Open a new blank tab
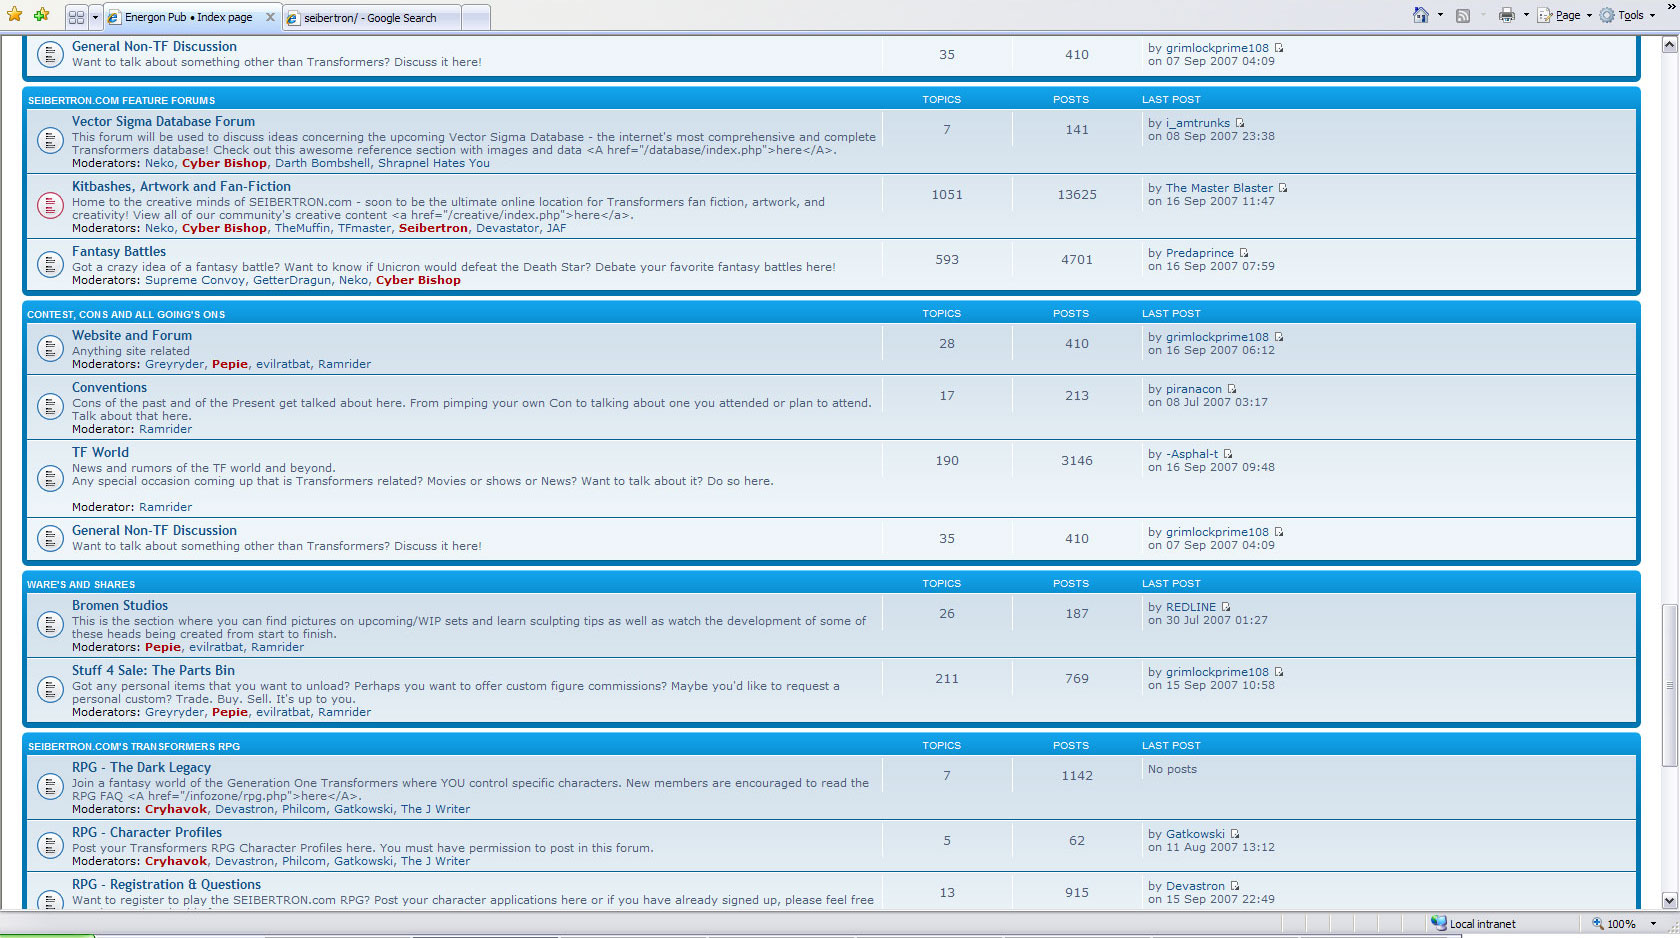 coord(476,18)
